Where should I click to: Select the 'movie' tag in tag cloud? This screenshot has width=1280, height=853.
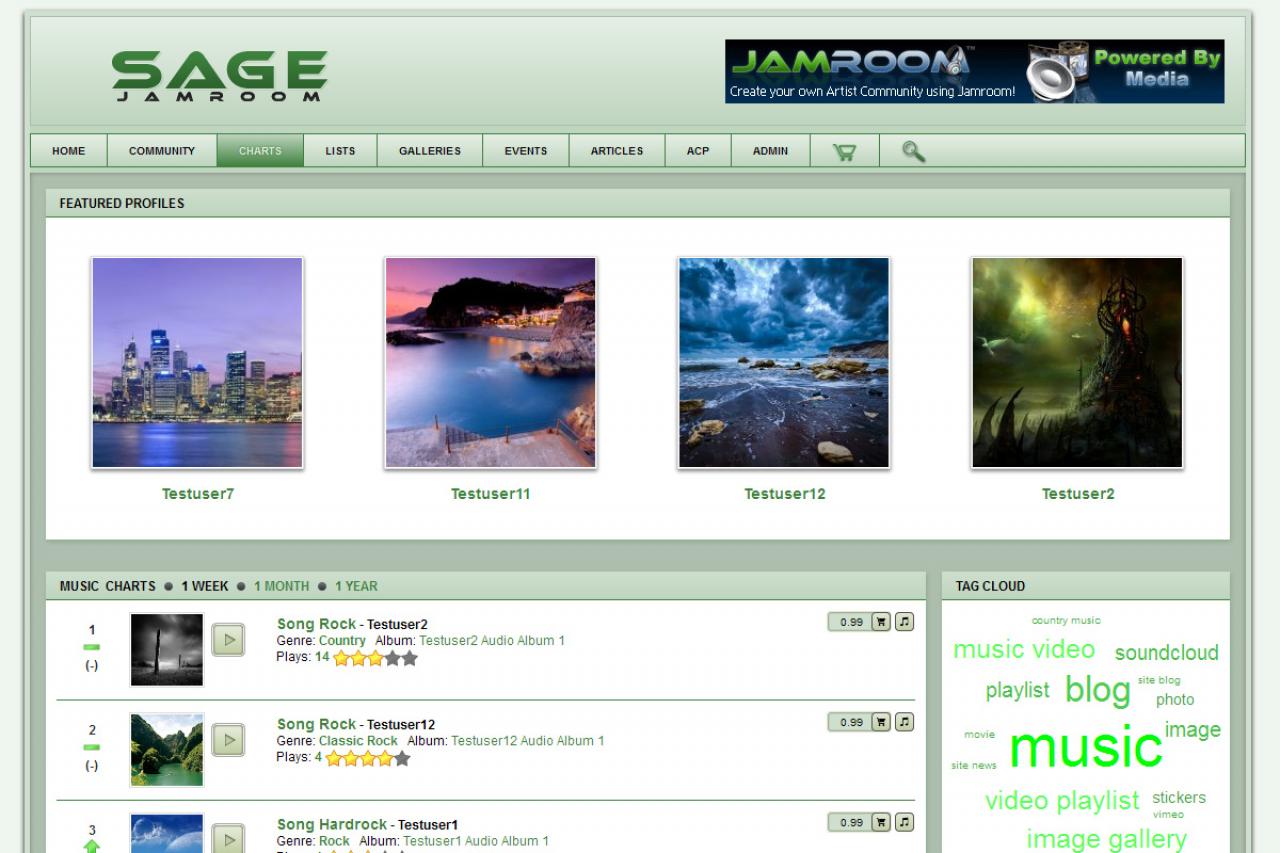[x=980, y=735]
